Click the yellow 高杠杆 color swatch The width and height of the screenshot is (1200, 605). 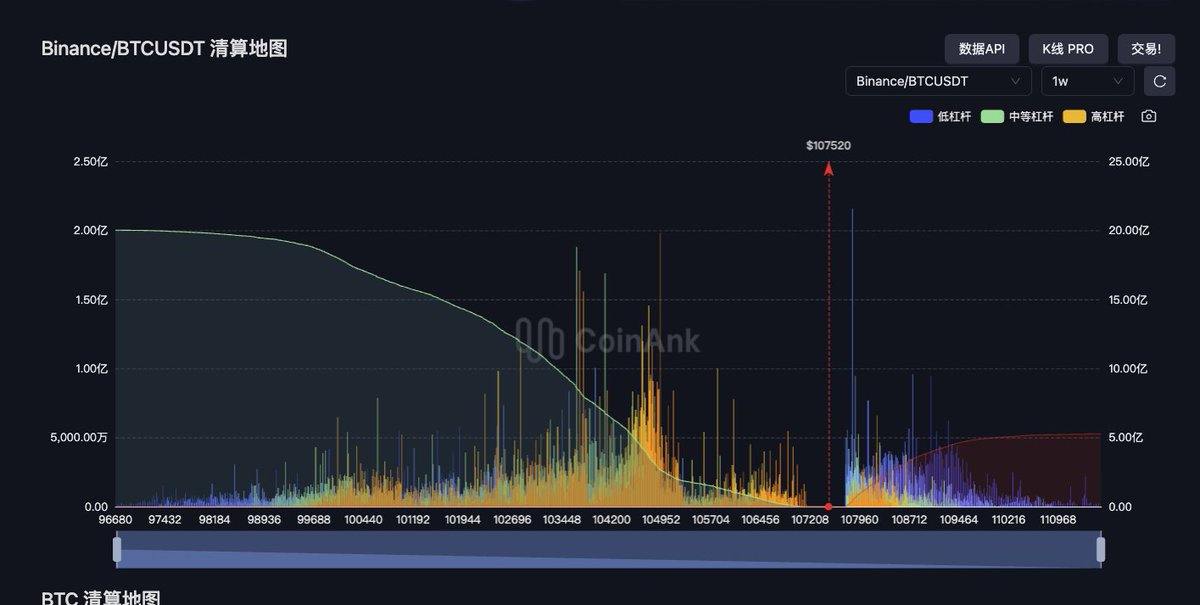coord(1074,116)
